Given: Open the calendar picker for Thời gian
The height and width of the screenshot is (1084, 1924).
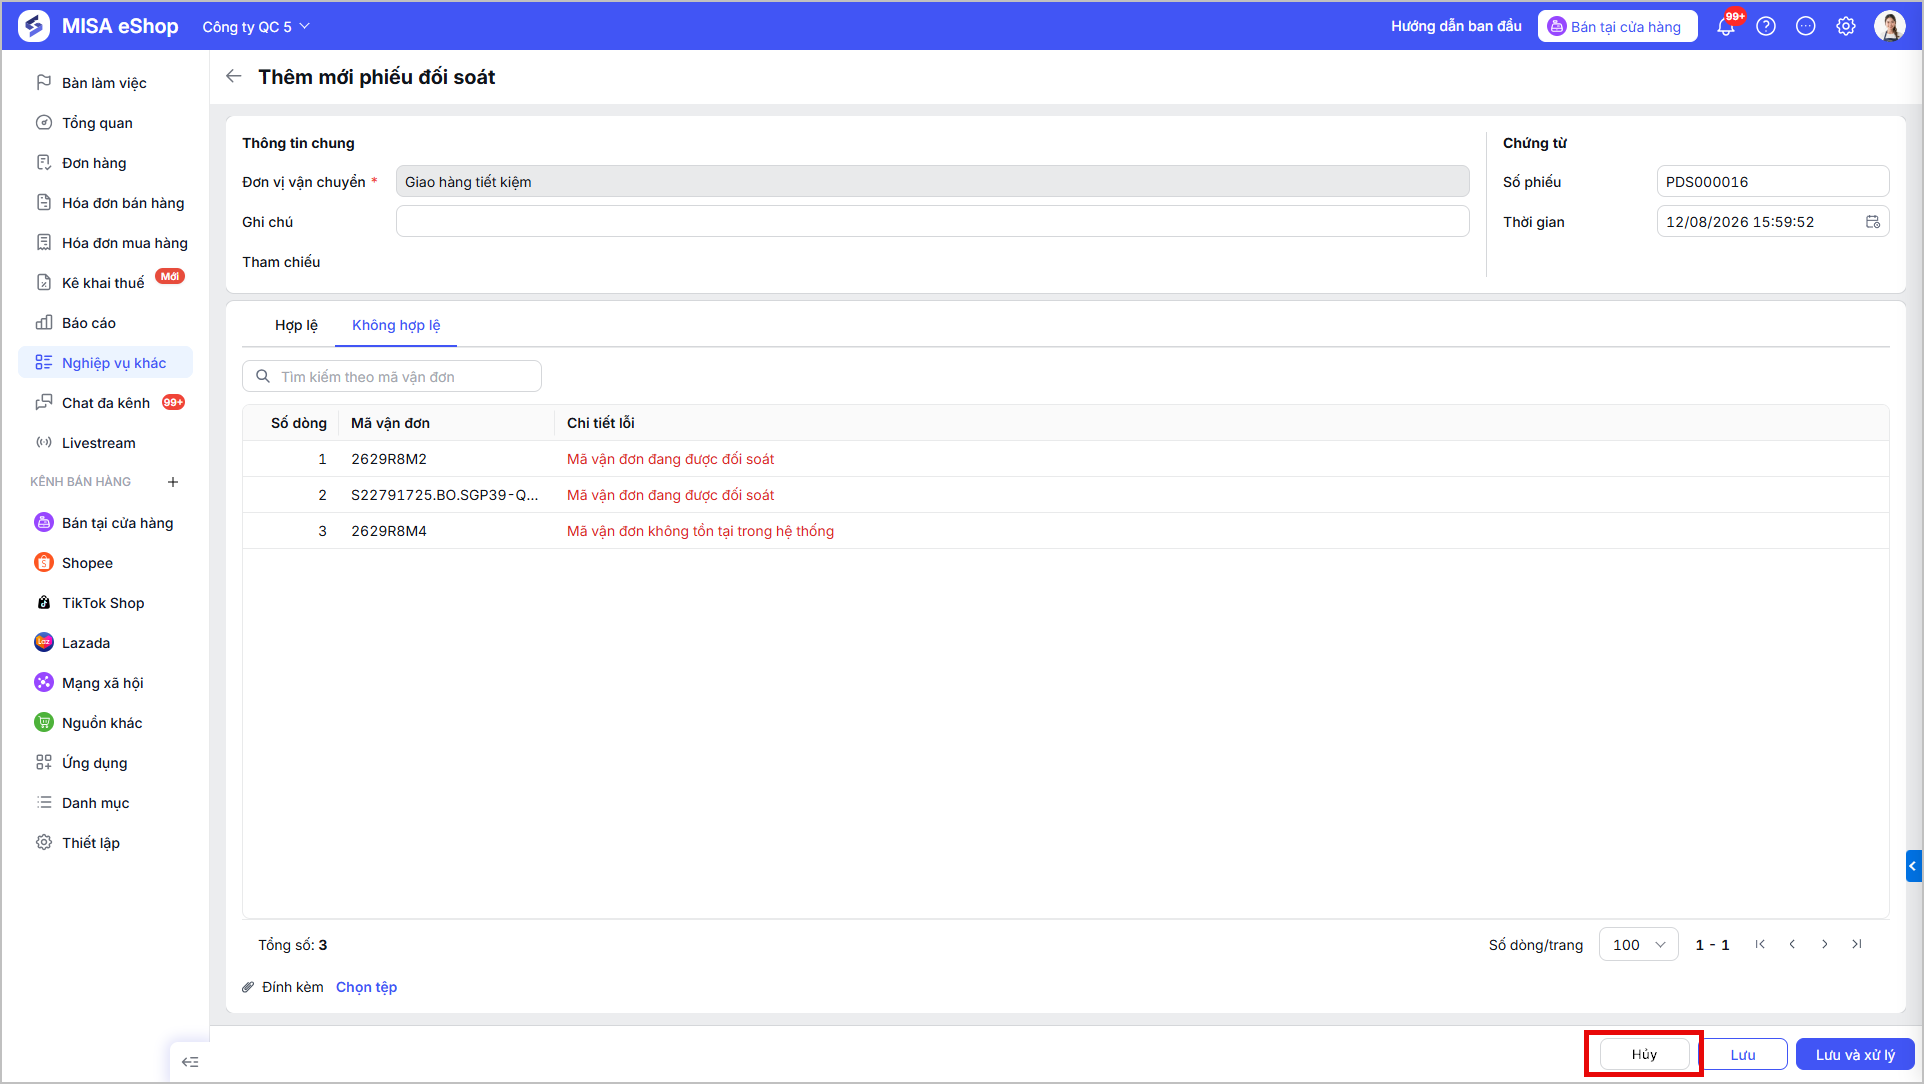Looking at the screenshot, I should pyautogui.click(x=1873, y=222).
